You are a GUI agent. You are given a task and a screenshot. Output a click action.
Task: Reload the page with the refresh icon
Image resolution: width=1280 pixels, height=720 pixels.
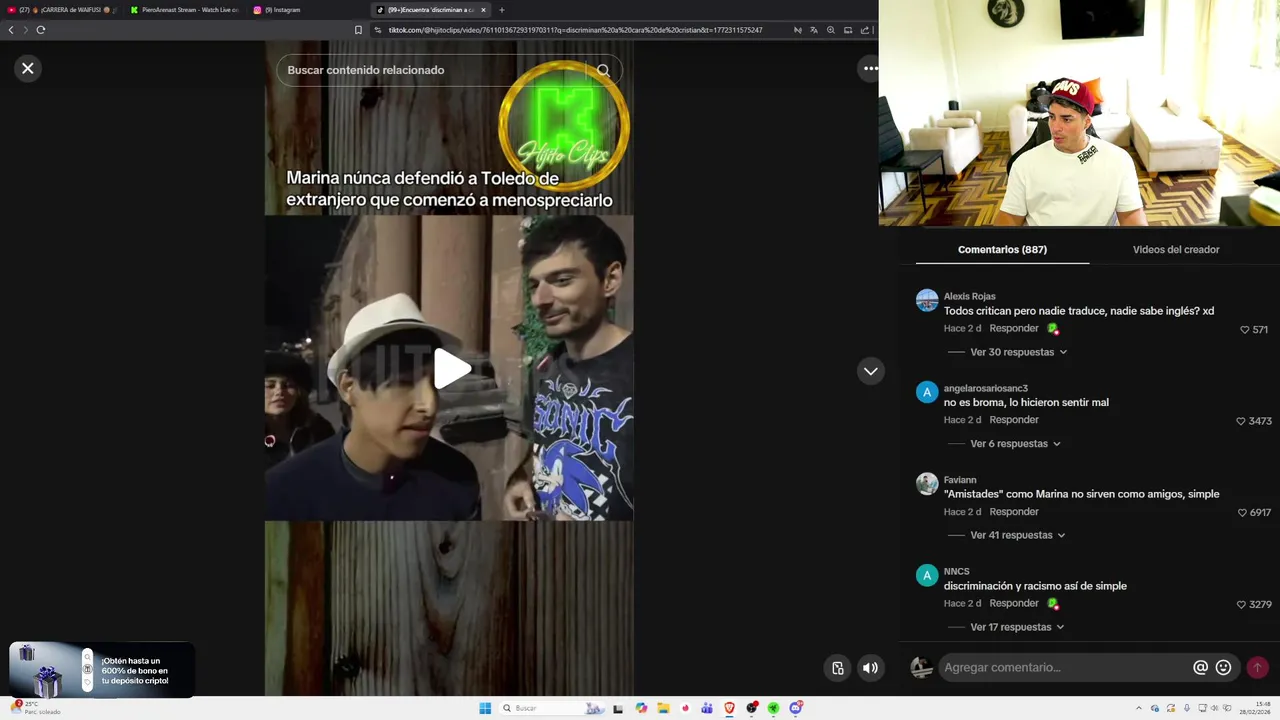point(41,30)
